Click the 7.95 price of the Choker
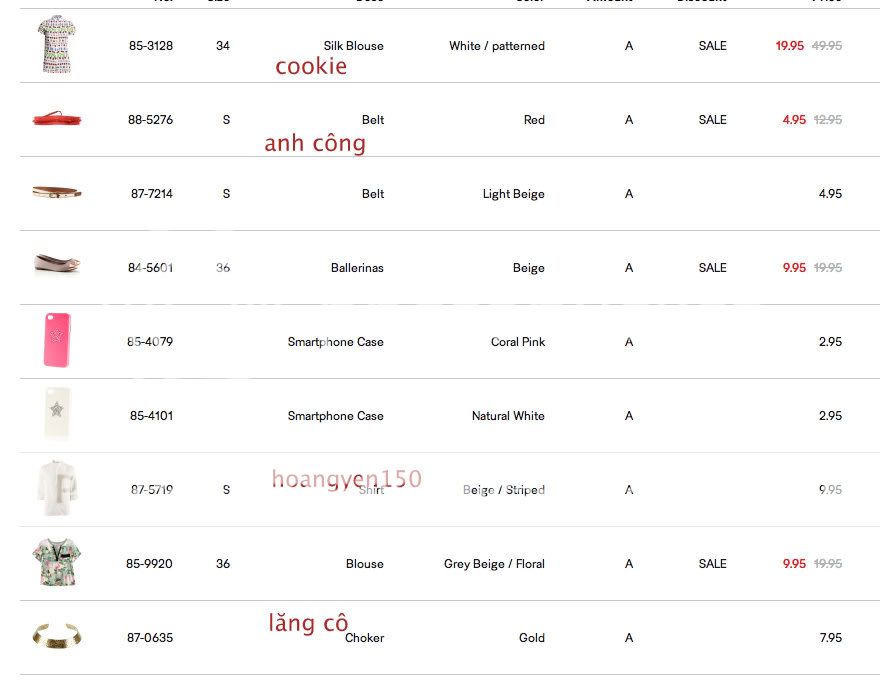This screenshot has height=686, width=880. point(830,638)
